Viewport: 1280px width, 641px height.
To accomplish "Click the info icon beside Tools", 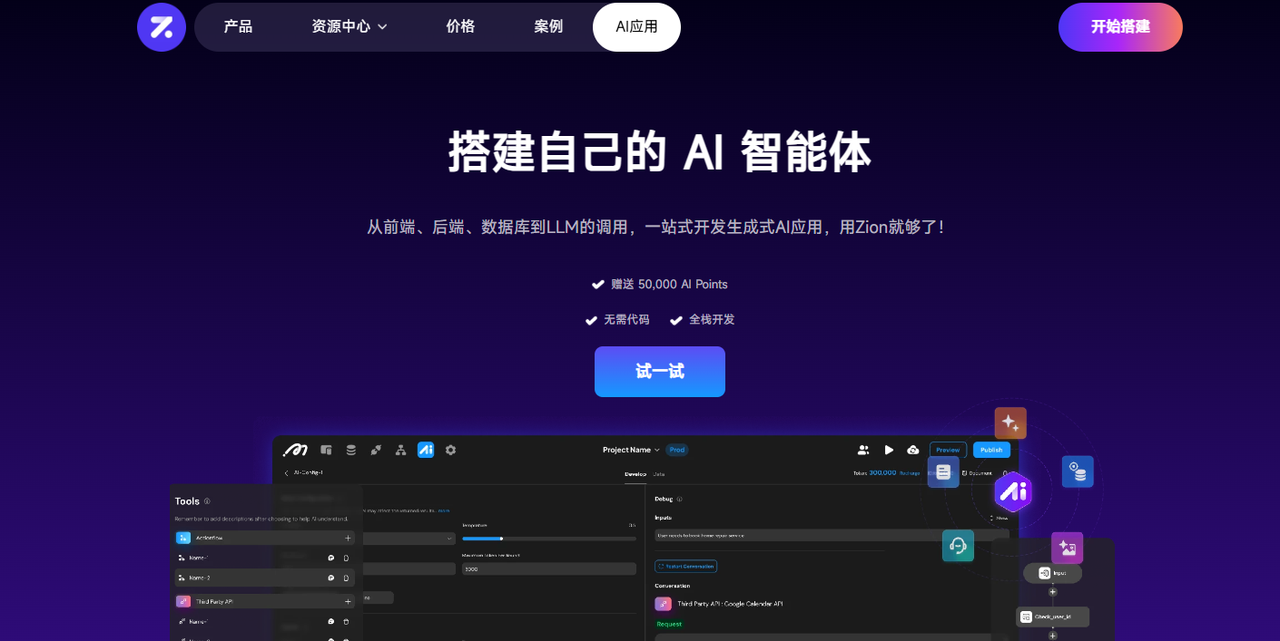I will [207, 501].
